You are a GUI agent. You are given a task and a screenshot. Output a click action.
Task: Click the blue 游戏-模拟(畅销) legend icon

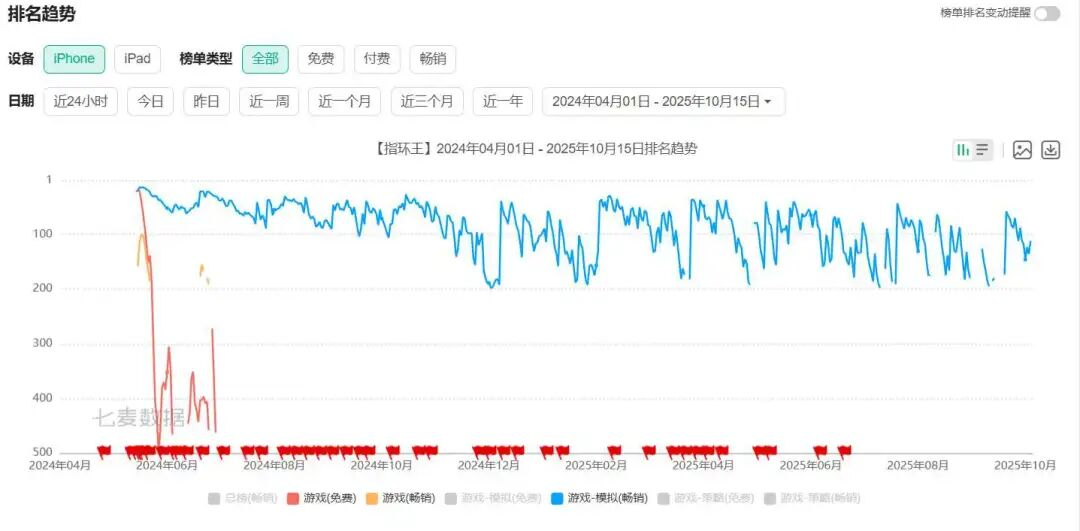point(557,498)
